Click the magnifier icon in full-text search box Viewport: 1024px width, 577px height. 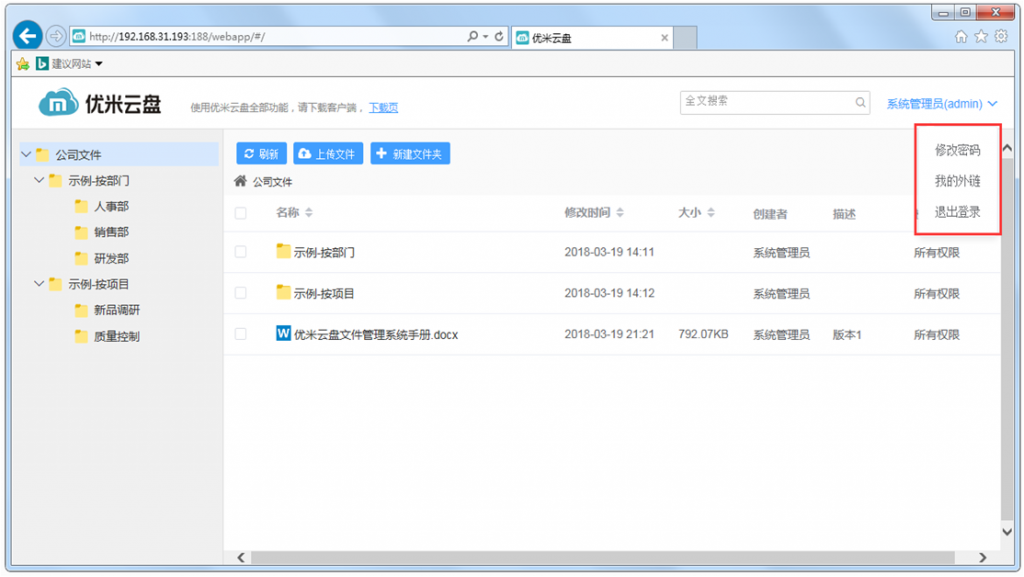tap(860, 102)
